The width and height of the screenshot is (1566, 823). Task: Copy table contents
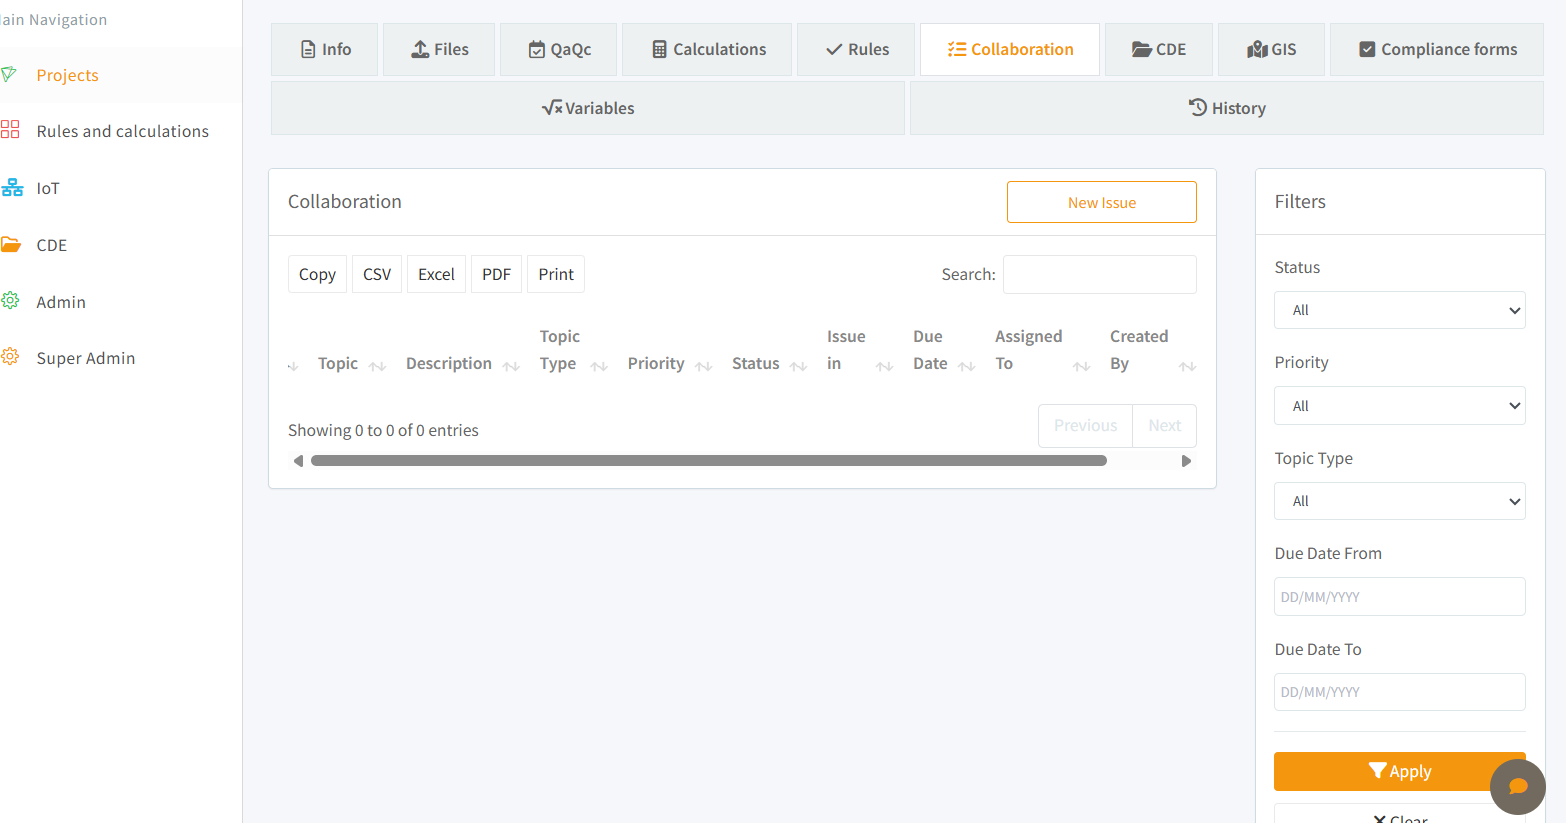[317, 274]
